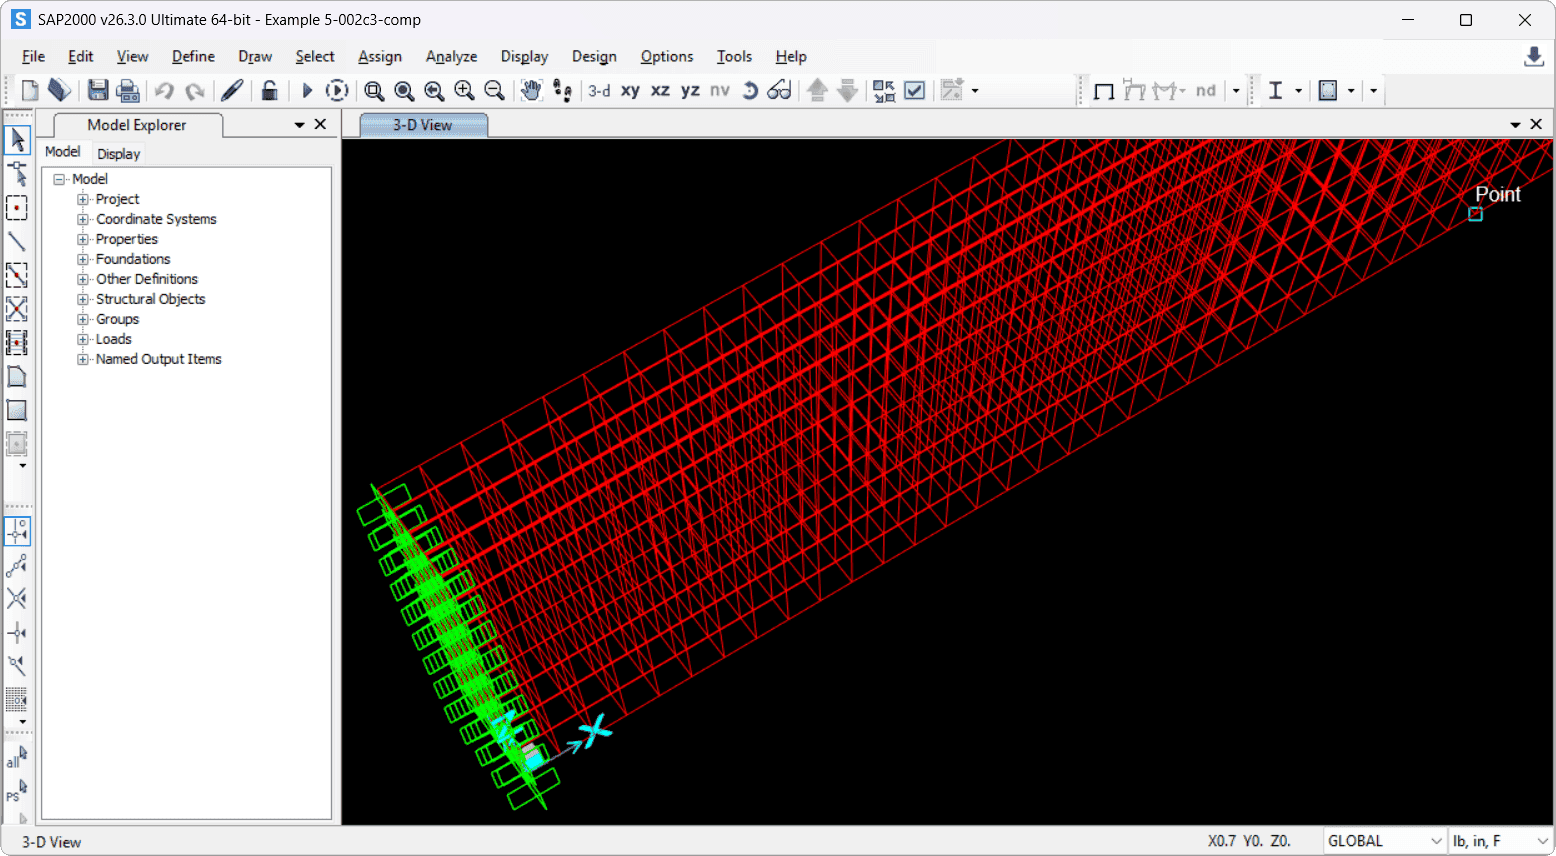Open the Analyze menu
Screen dimensions: 1556x856
[x=451, y=57]
